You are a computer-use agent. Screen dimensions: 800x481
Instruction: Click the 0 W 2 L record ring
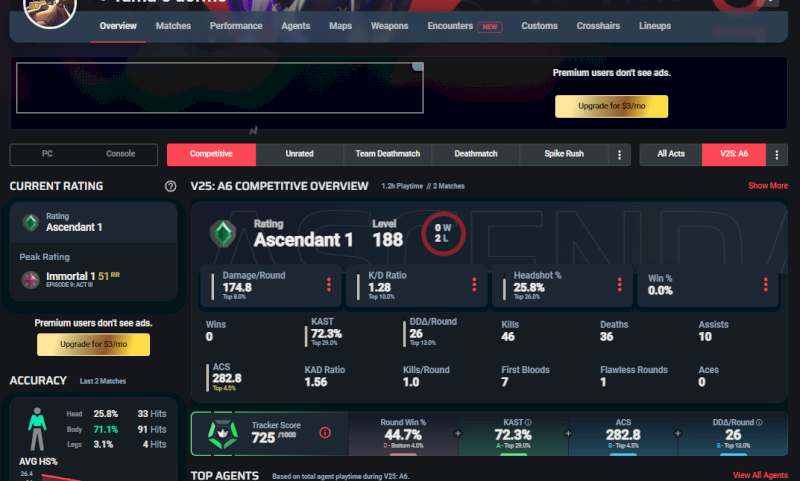[443, 234]
